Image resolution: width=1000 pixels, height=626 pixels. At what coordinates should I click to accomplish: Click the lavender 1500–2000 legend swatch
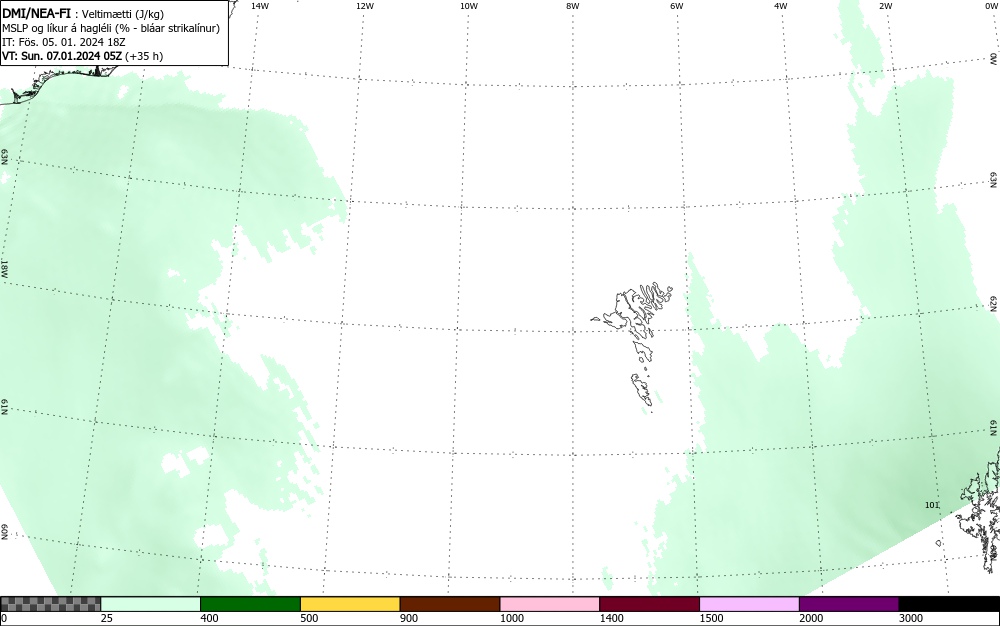click(749, 604)
